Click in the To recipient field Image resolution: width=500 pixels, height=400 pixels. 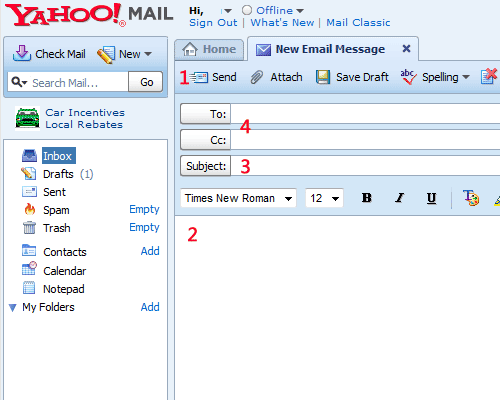pos(365,114)
